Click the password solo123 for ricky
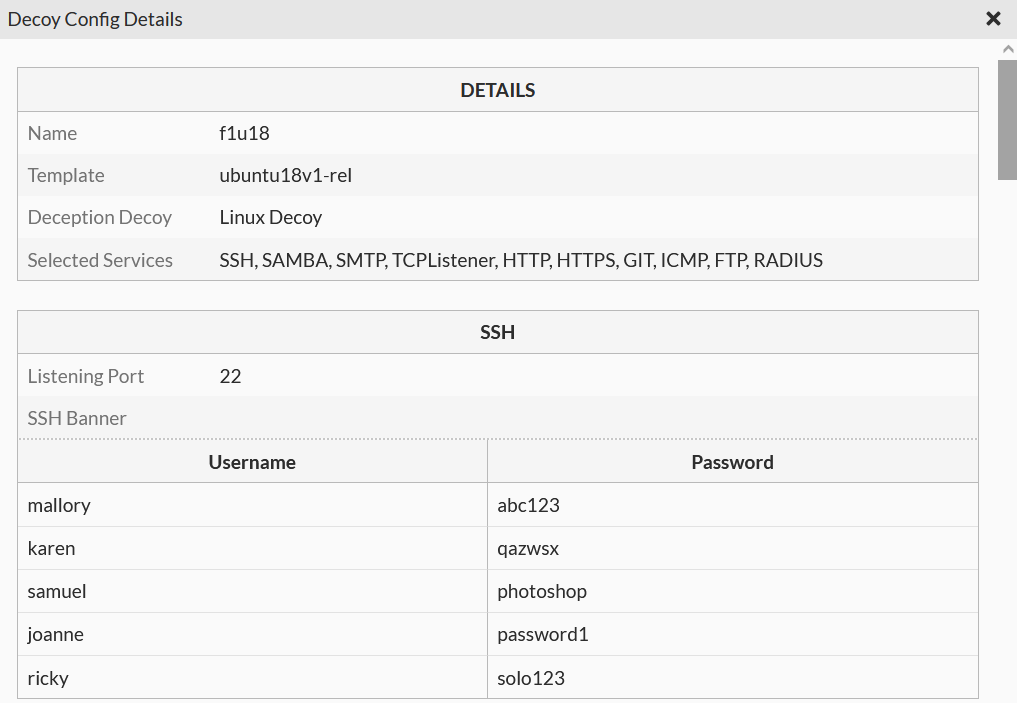This screenshot has width=1017, height=703. 529,677
